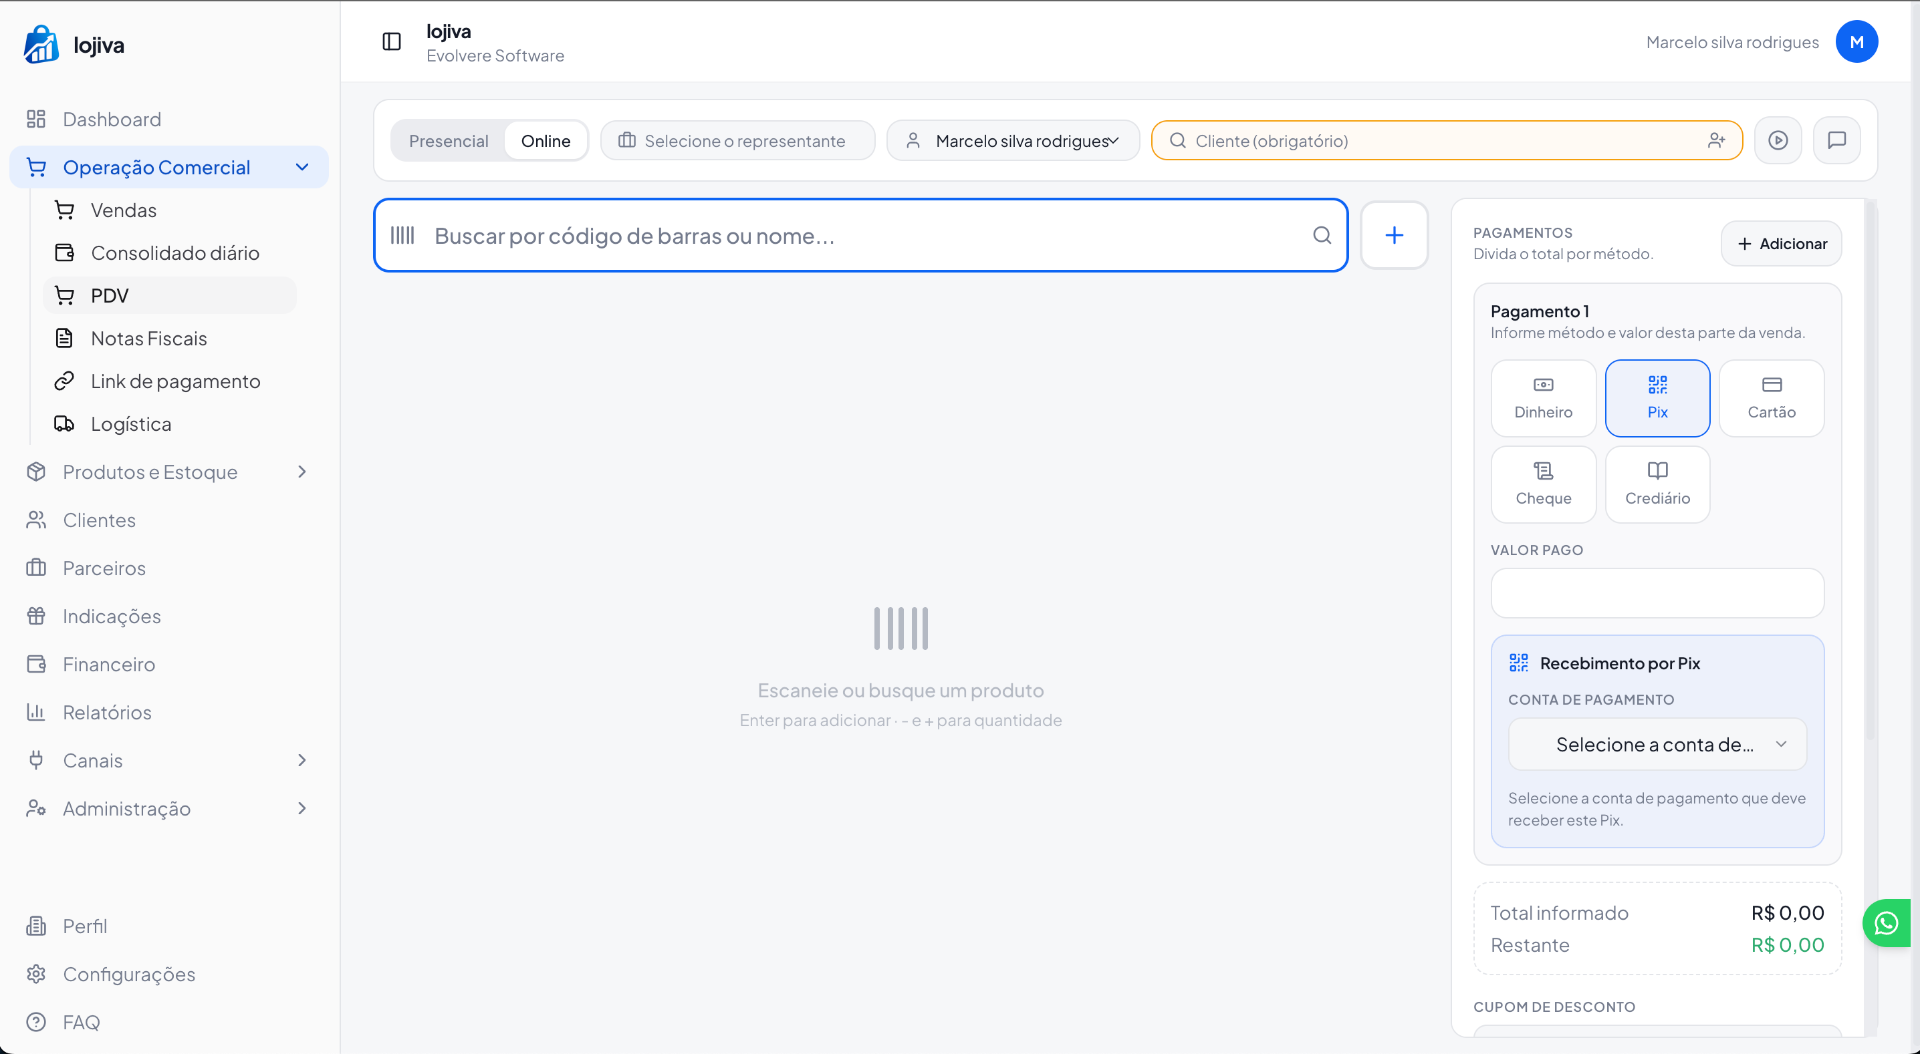The height and width of the screenshot is (1054, 1920).
Task: Open the chat message icon button
Action: (1837, 141)
